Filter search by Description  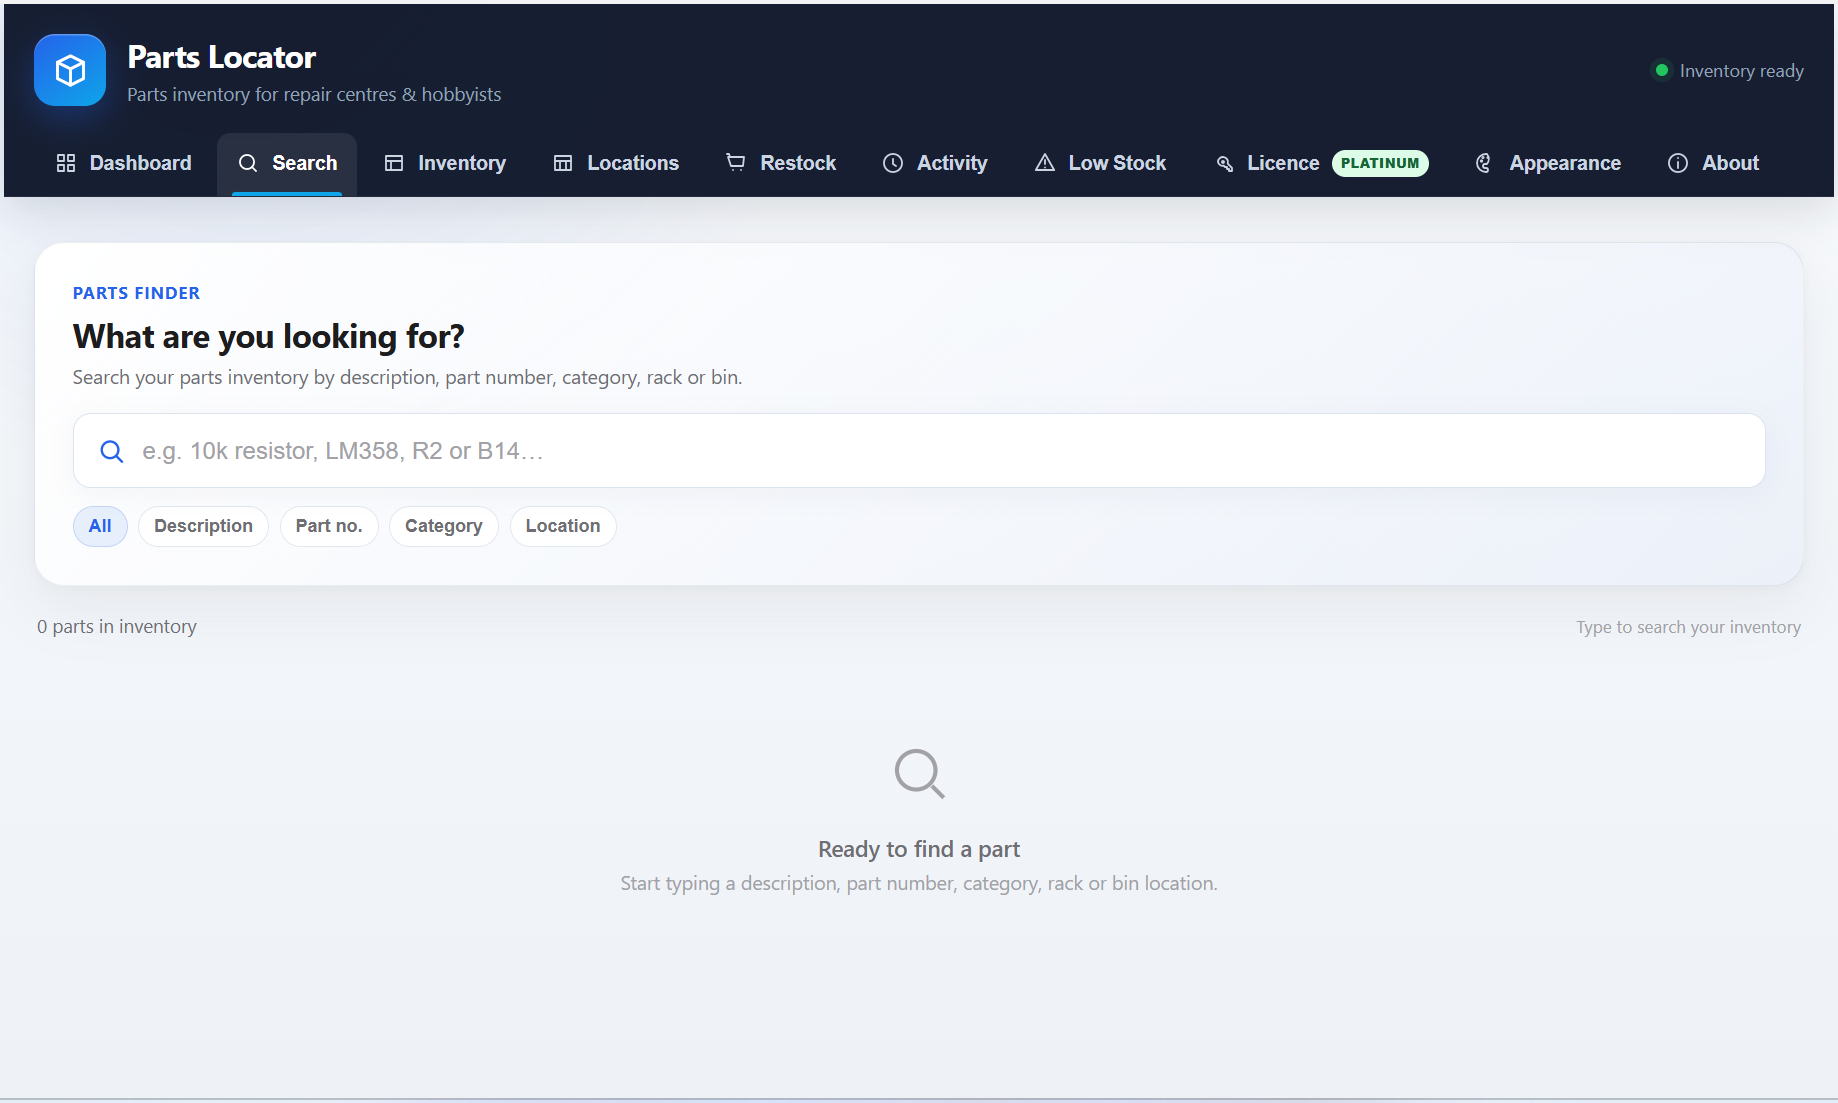203,526
